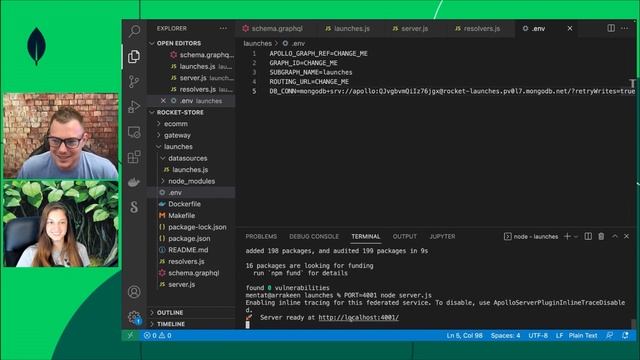Open the Debug Console tab

tap(314, 236)
